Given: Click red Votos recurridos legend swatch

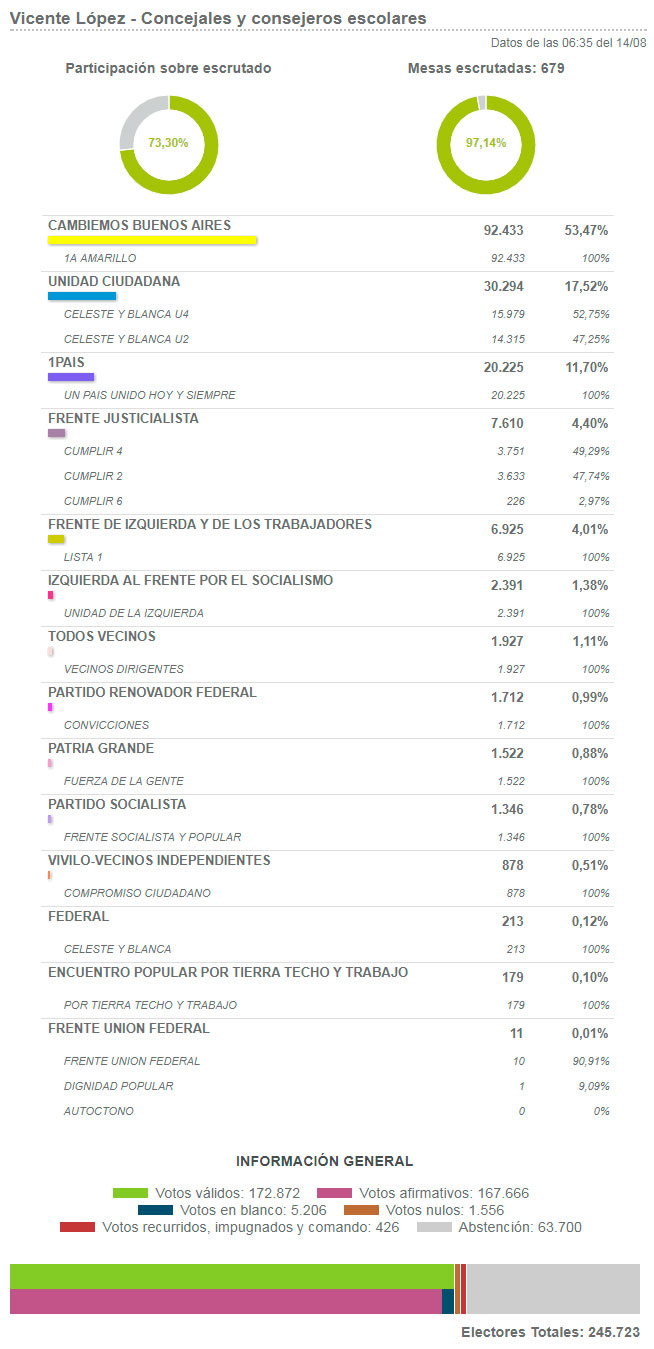Looking at the screenshot, I should point(78,1227).
